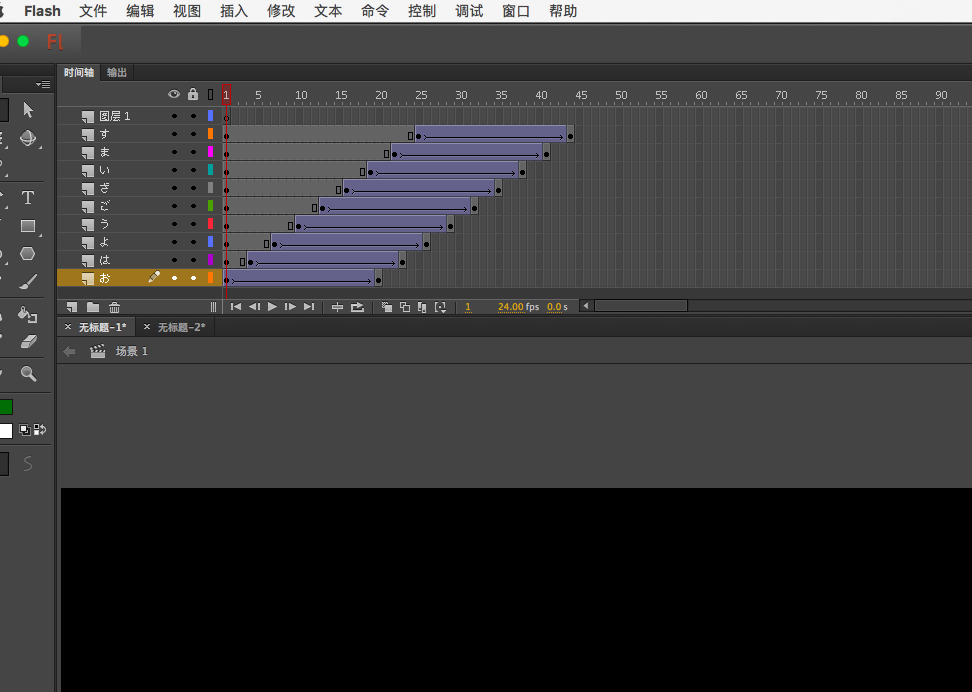Click frame 30 on the timeline ruler
Screen dimensions: 972x692
pyautogui.click(x=461, y=95)
